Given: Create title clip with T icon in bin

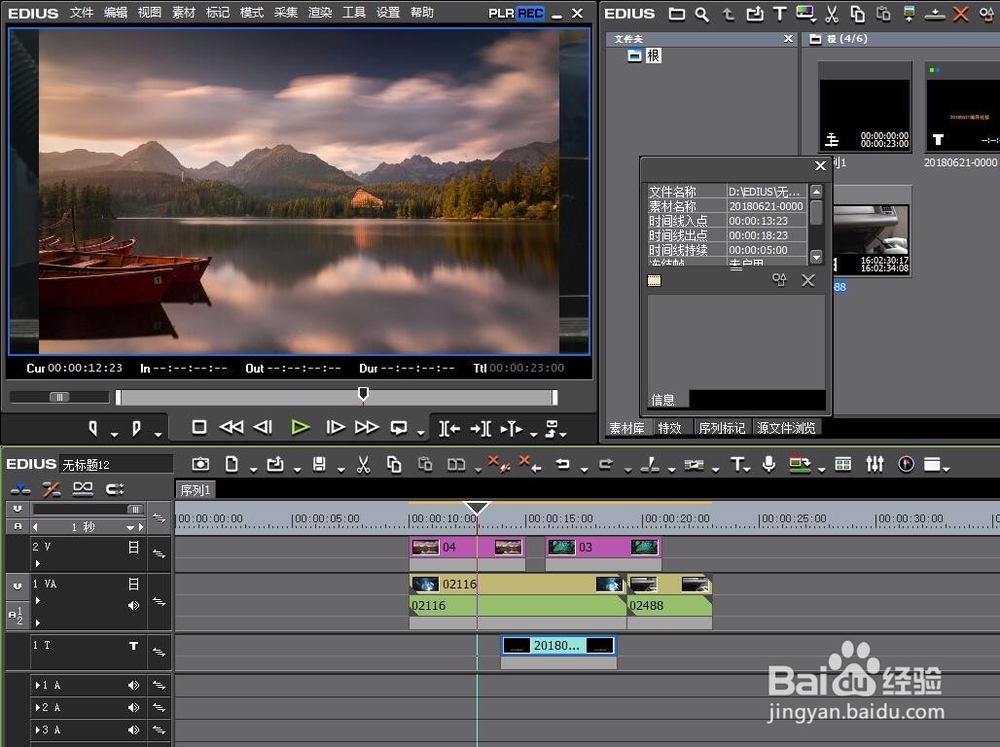Looking at the screenshot, I should tap(779, 13).
